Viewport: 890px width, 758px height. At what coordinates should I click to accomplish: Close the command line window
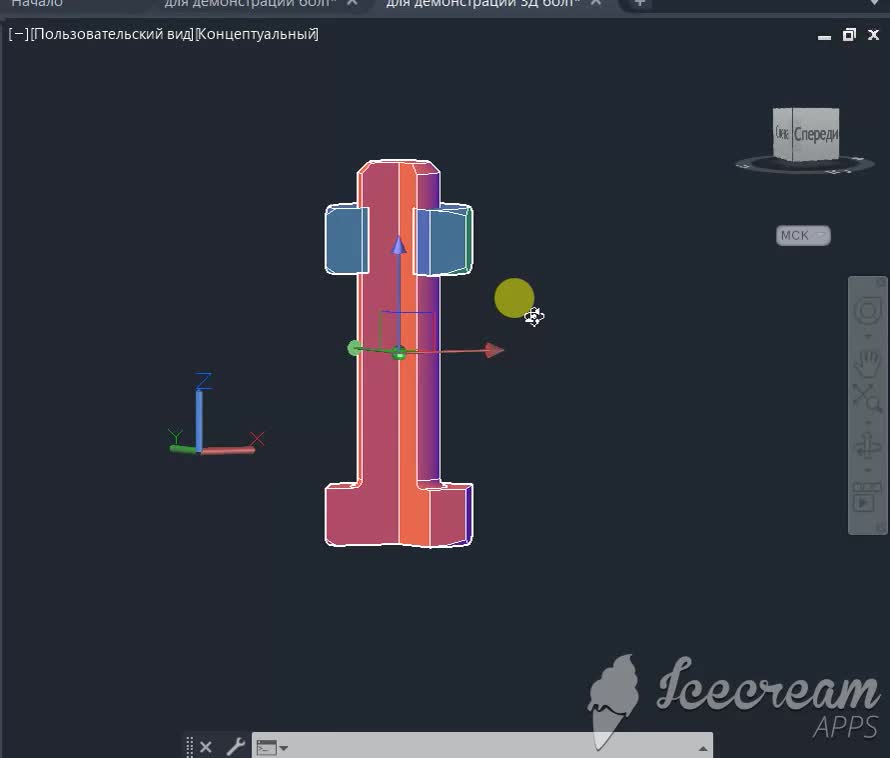tap(206, 747)
